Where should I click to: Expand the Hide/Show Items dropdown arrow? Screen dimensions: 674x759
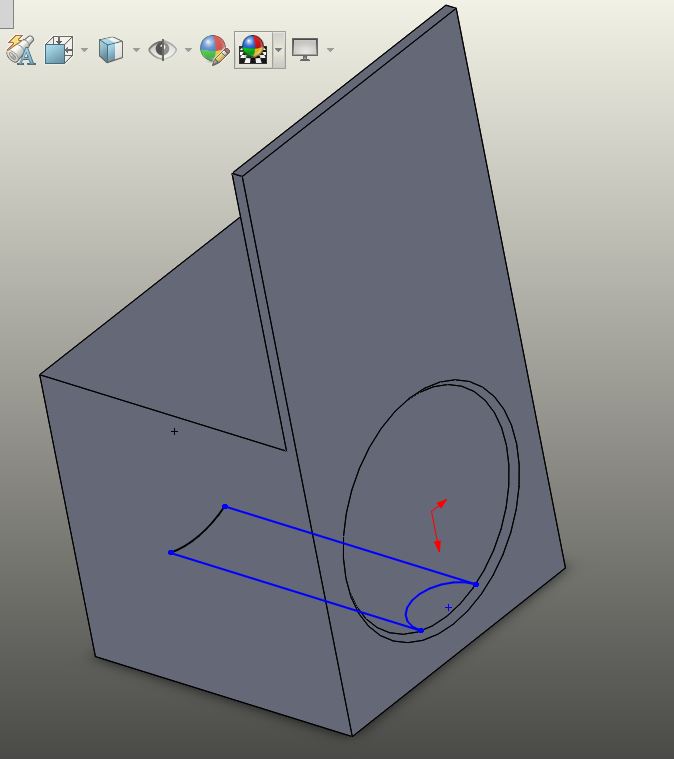click(x=188, y=49)
